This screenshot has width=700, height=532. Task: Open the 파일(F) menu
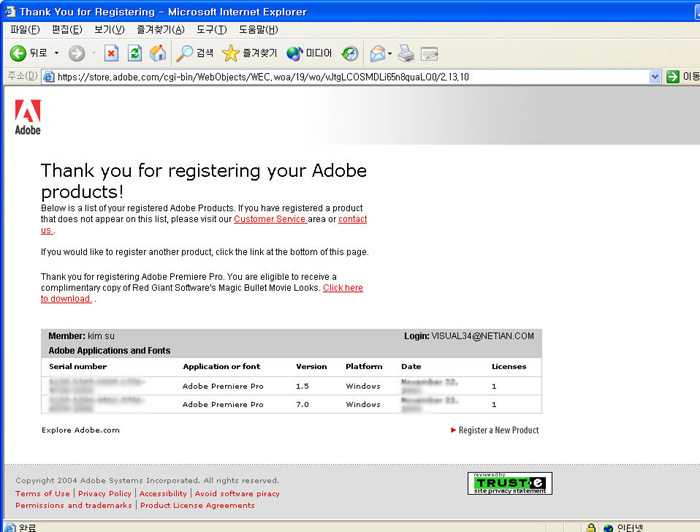(24, 30)
